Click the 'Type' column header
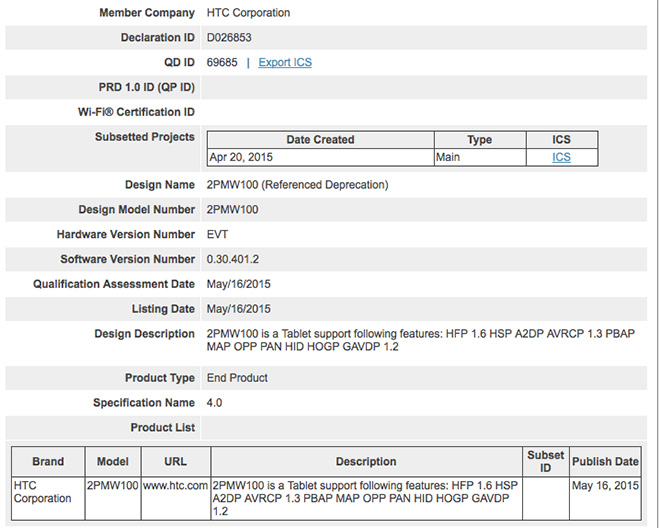Screen dimensions: 660x528 (x=479, y=139)
